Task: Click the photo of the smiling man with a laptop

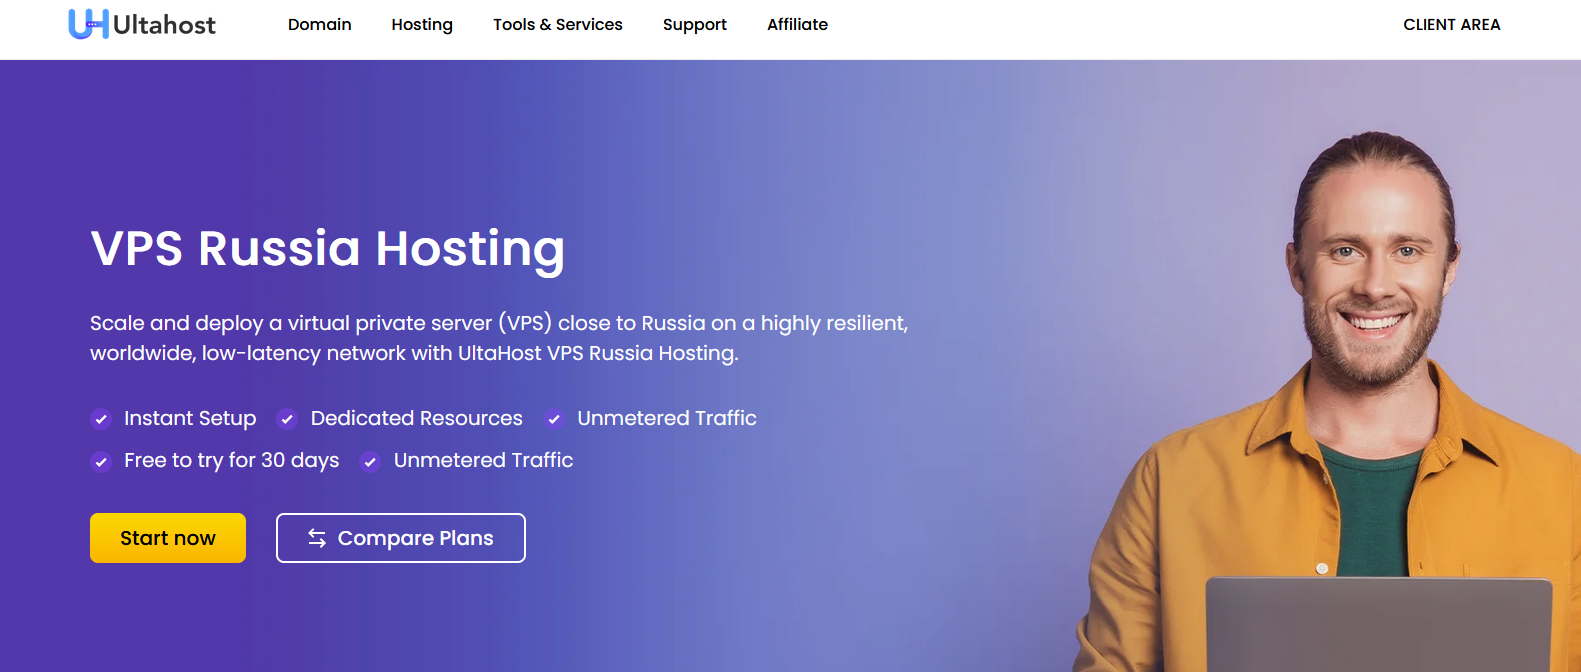Action: [1327, 401]
